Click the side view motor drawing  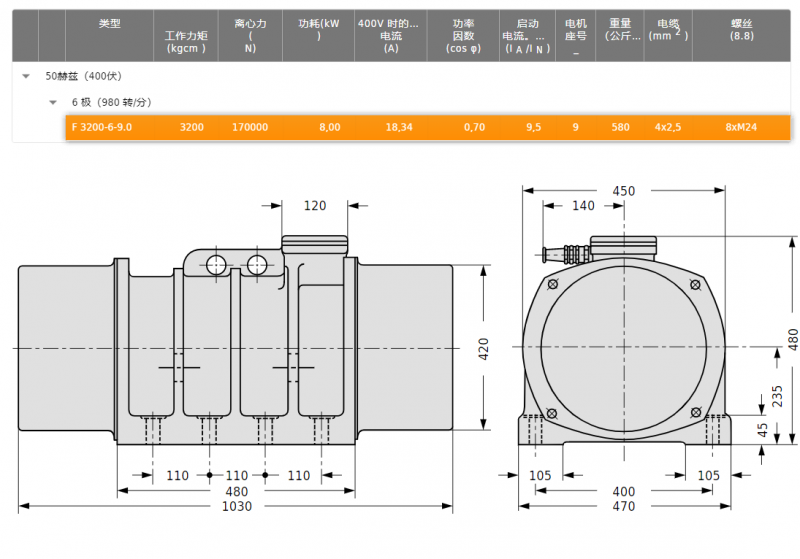point(235,340)
